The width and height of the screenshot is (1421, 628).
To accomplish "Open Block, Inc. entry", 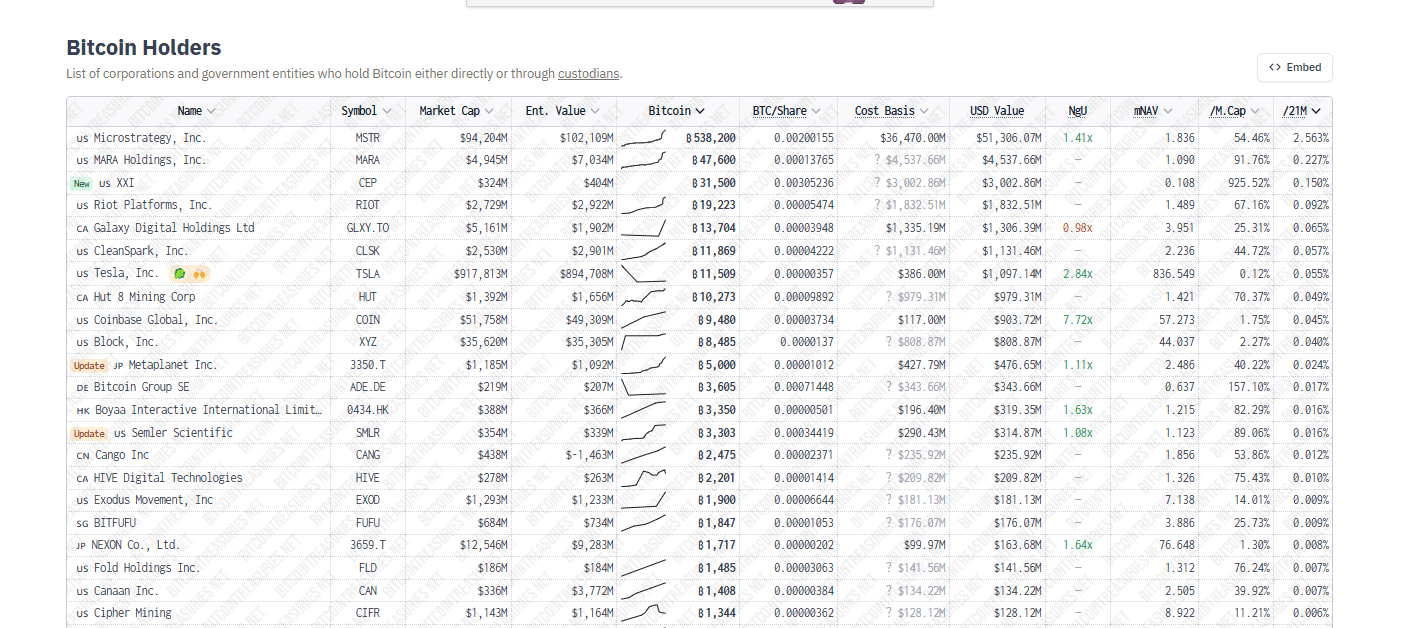I will [125, 342].
